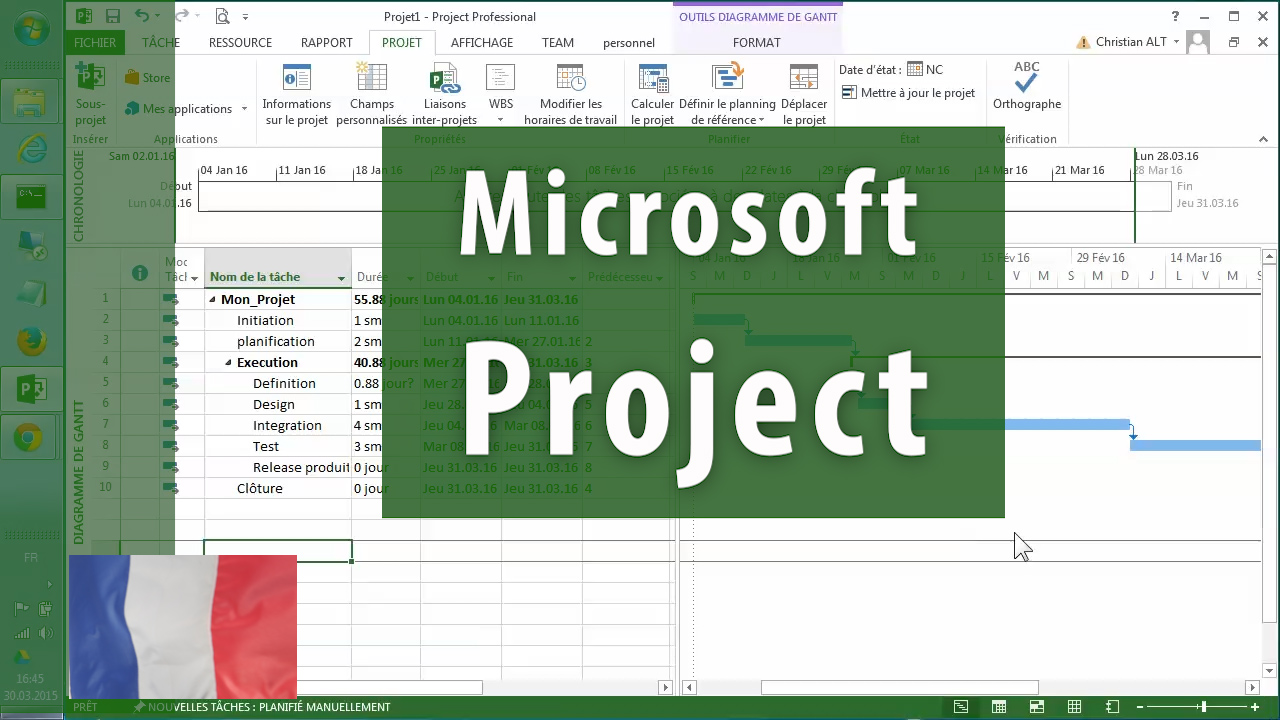
Task: Click the vertical scrollbar down arrow
Action: point(1270,670)
